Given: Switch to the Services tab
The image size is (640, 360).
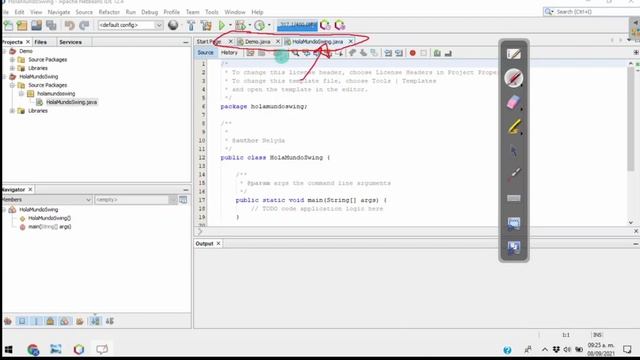Looking at the screenshot, I should coord(70,42).
